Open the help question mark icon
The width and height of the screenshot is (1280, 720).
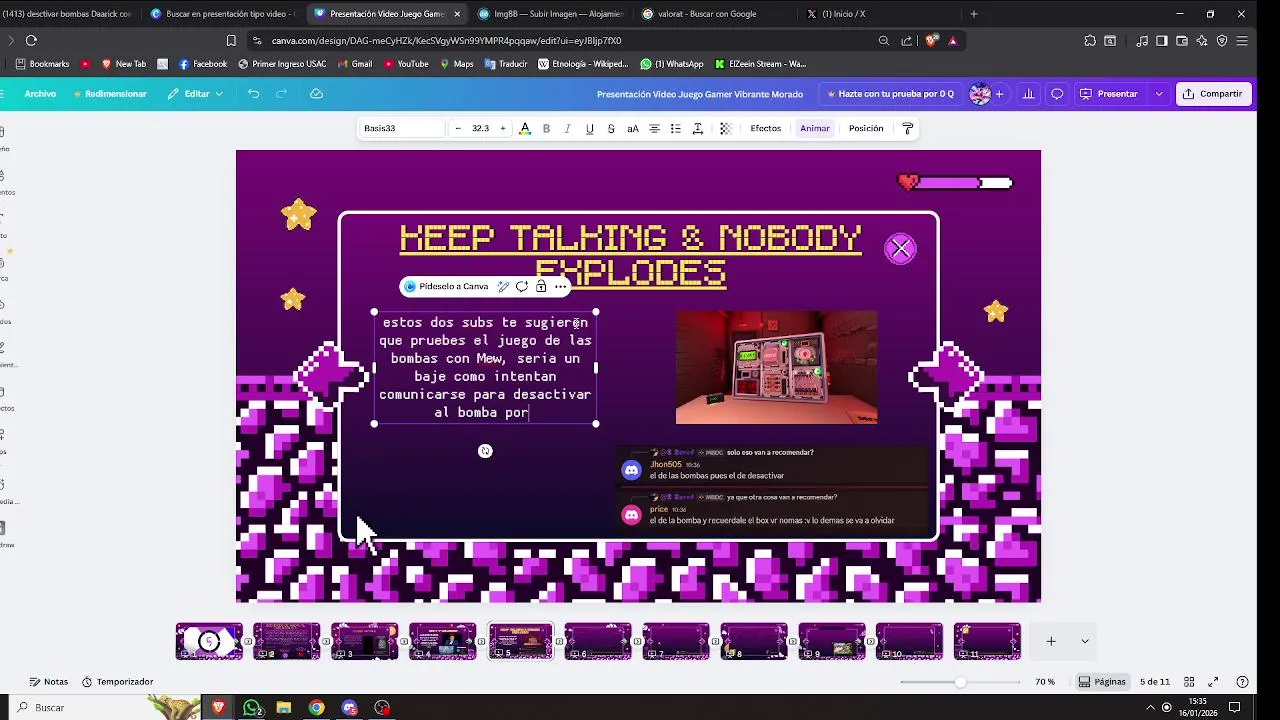point(1242,682)
